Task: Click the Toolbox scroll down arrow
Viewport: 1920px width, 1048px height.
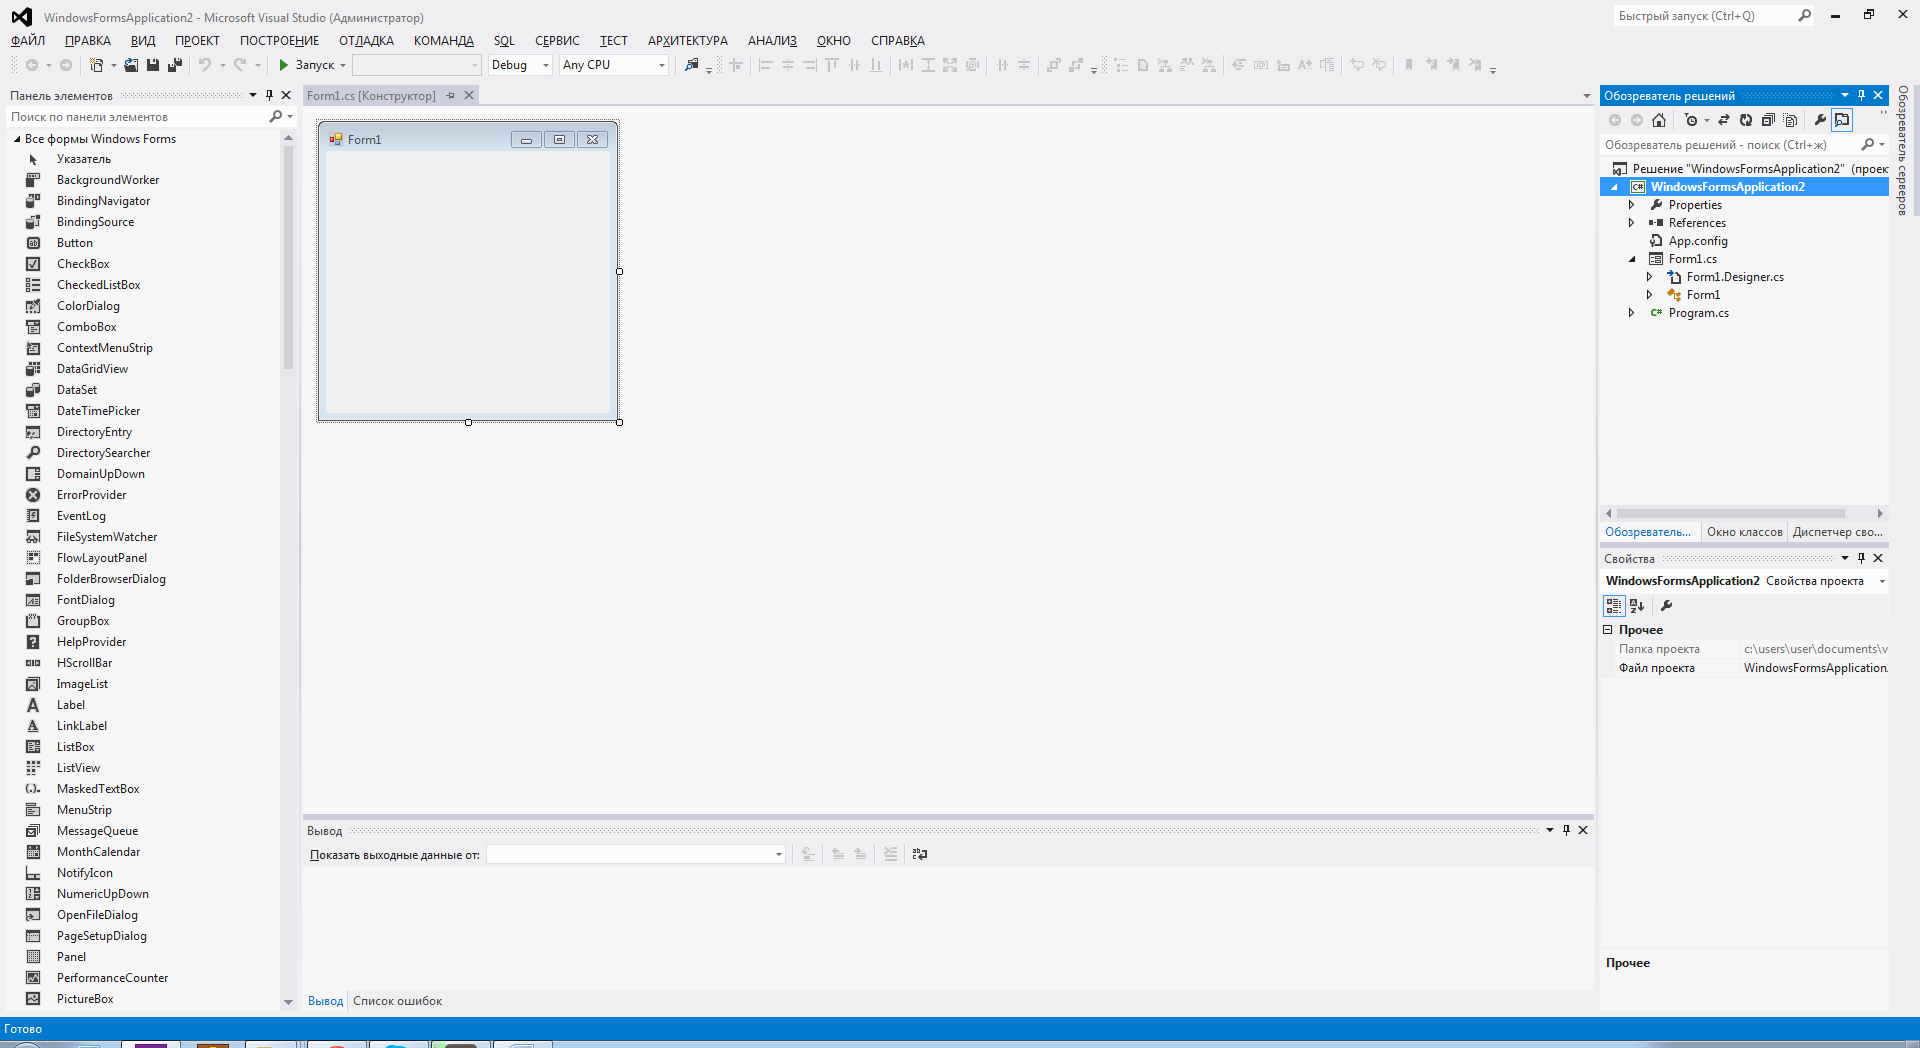Action: tap(288, 1002)
